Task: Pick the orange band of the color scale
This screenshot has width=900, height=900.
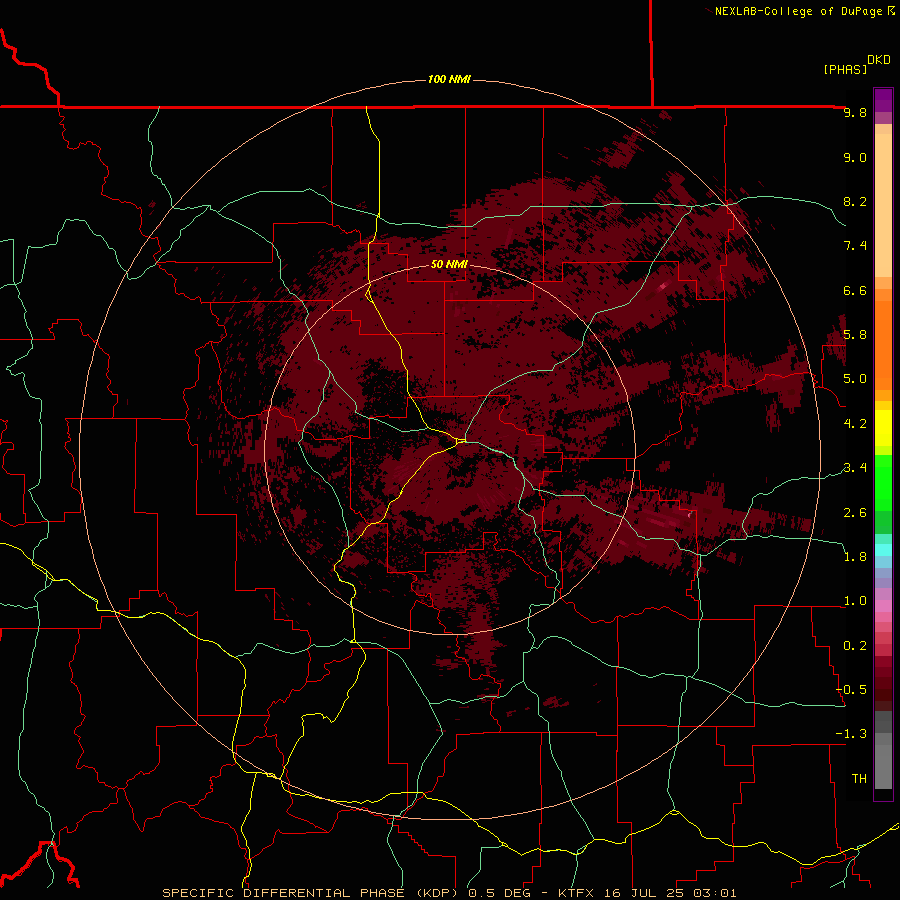Action: 883,346
